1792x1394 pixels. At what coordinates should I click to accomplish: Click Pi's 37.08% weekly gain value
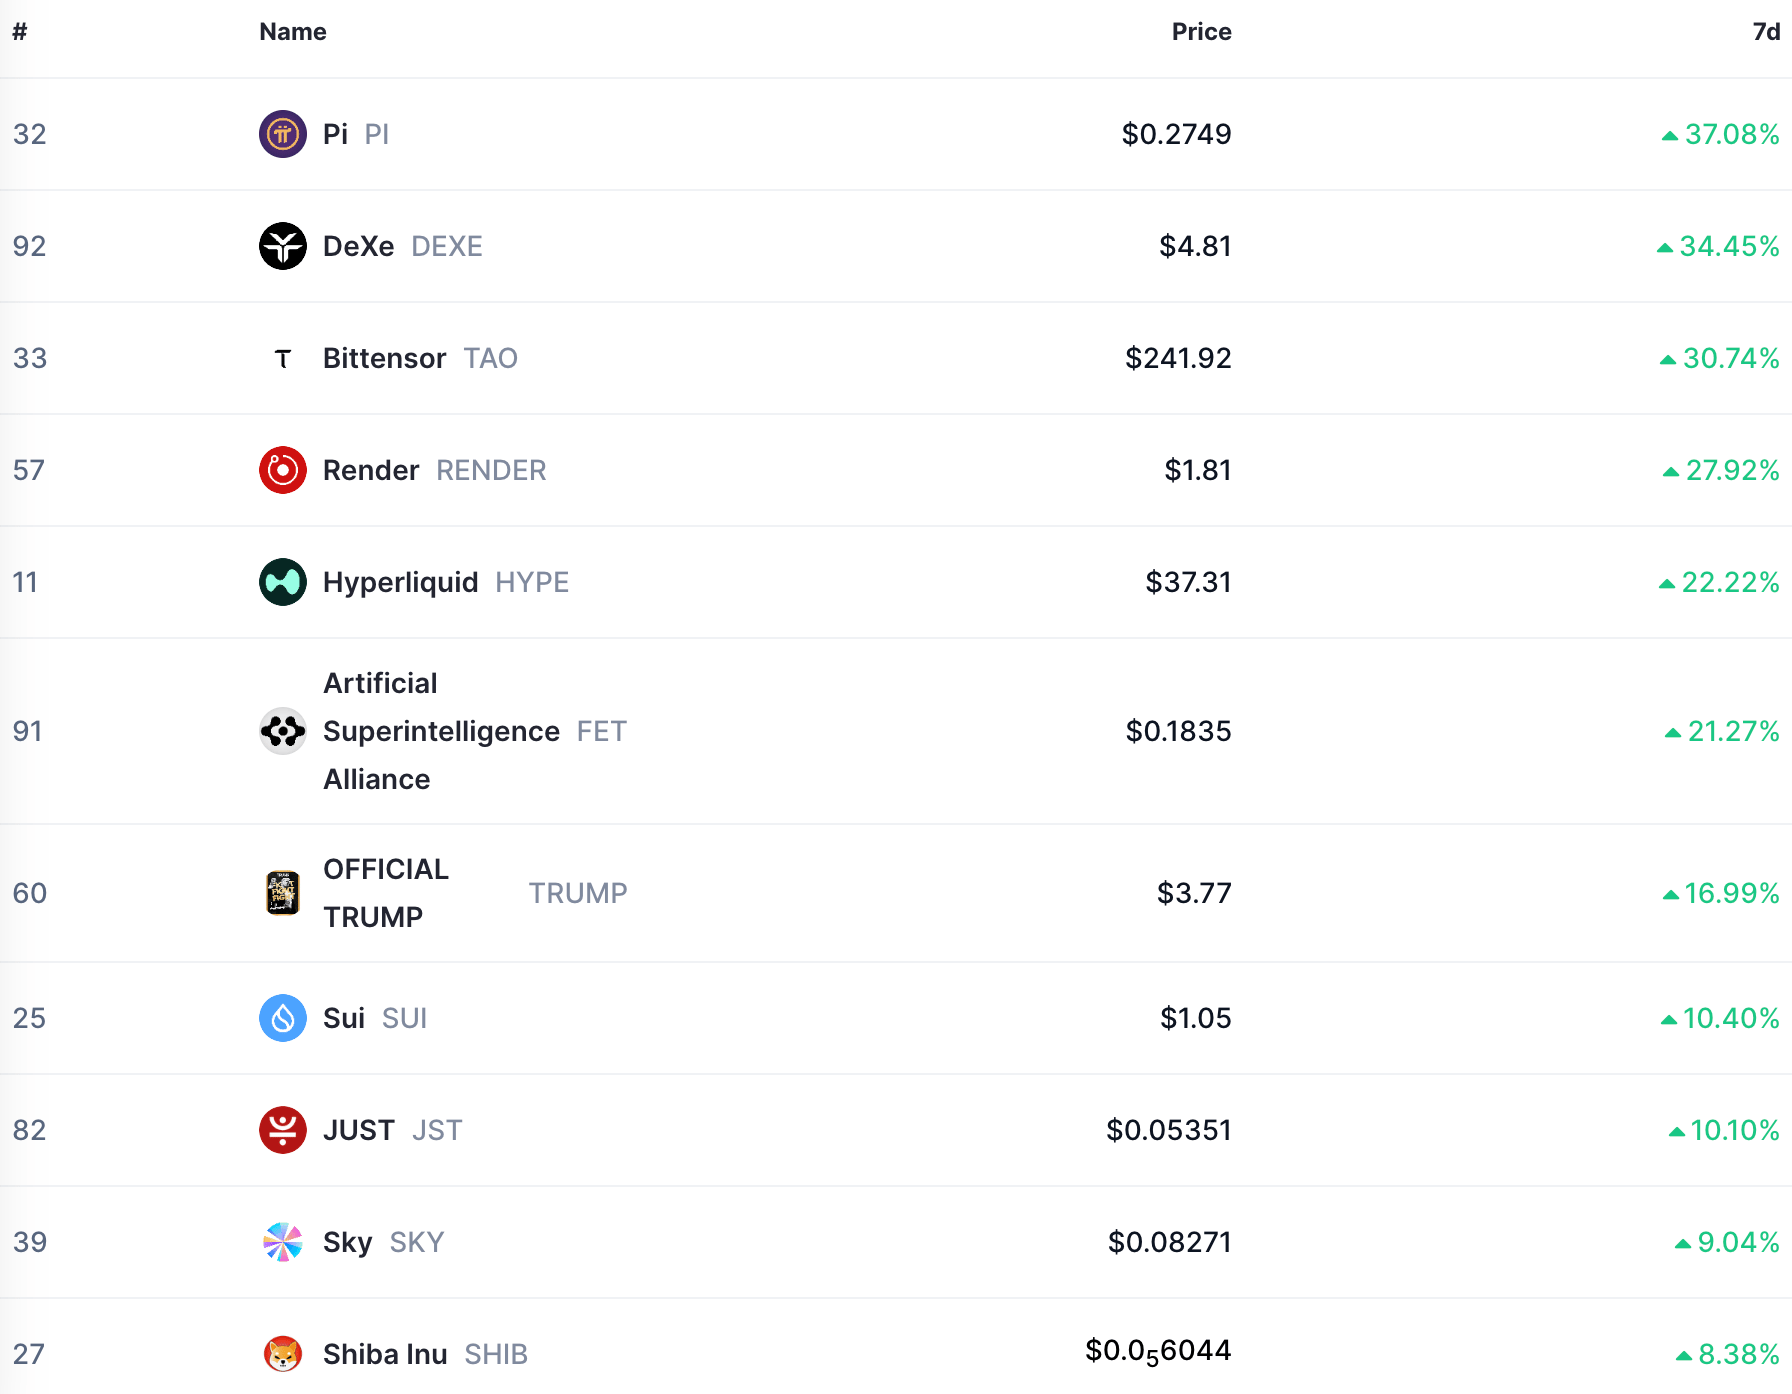pos(1731,134)
